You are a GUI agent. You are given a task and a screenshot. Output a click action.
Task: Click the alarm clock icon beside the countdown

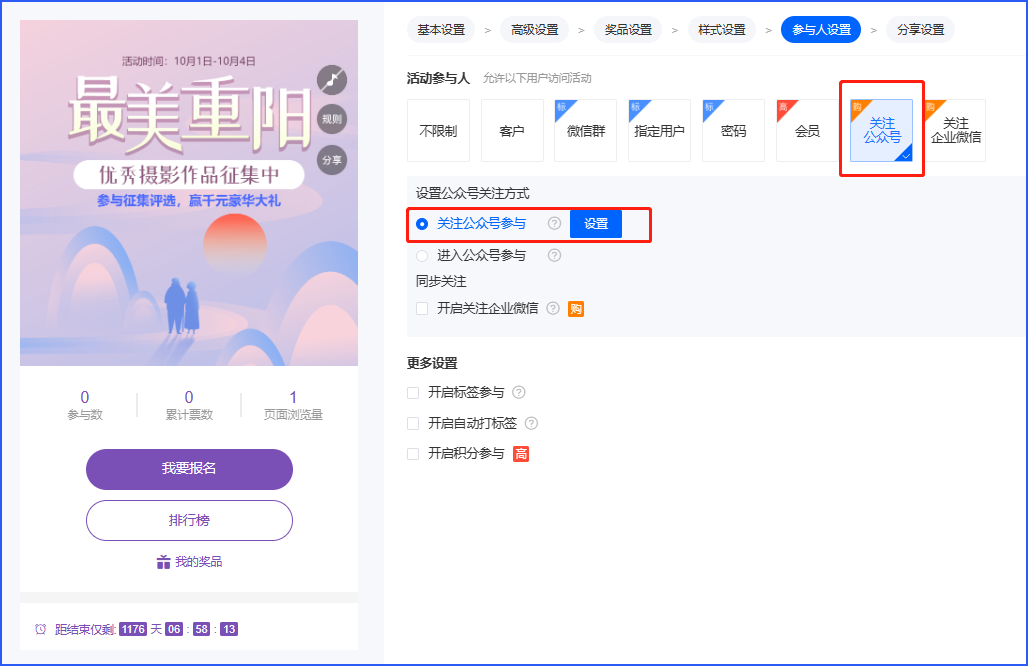41,629
